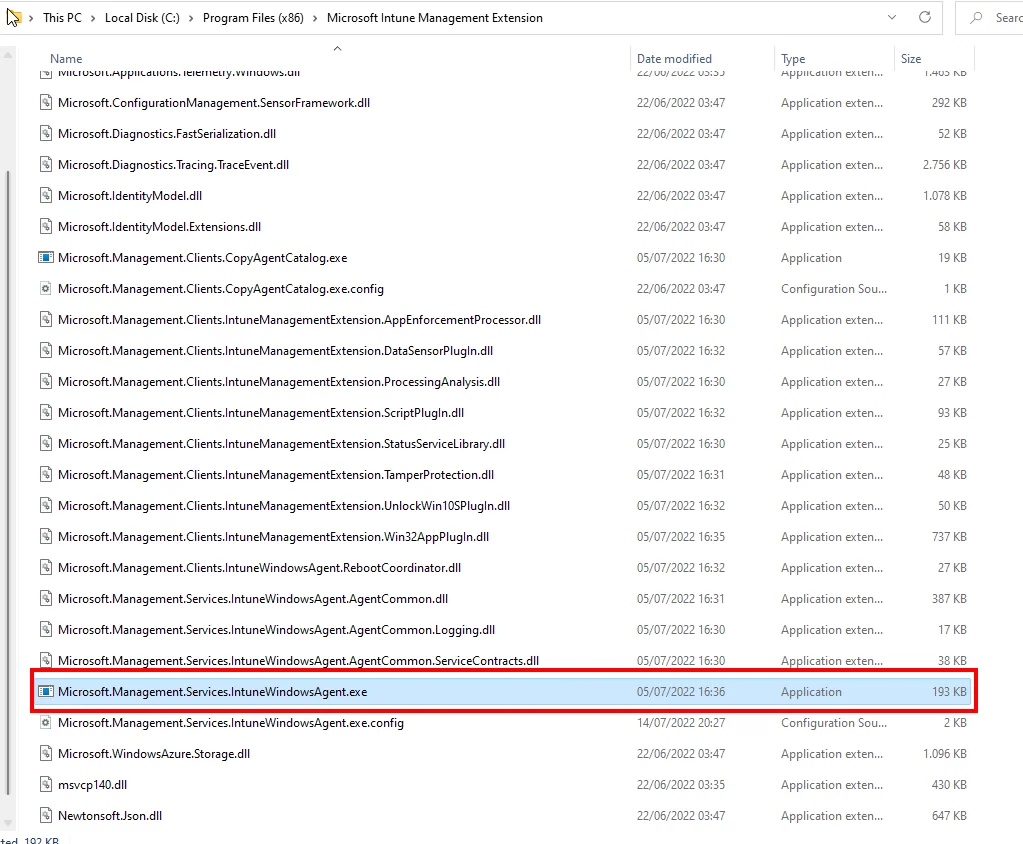Click the Newtonsoft.Json.dll file icon

point(46,815)
